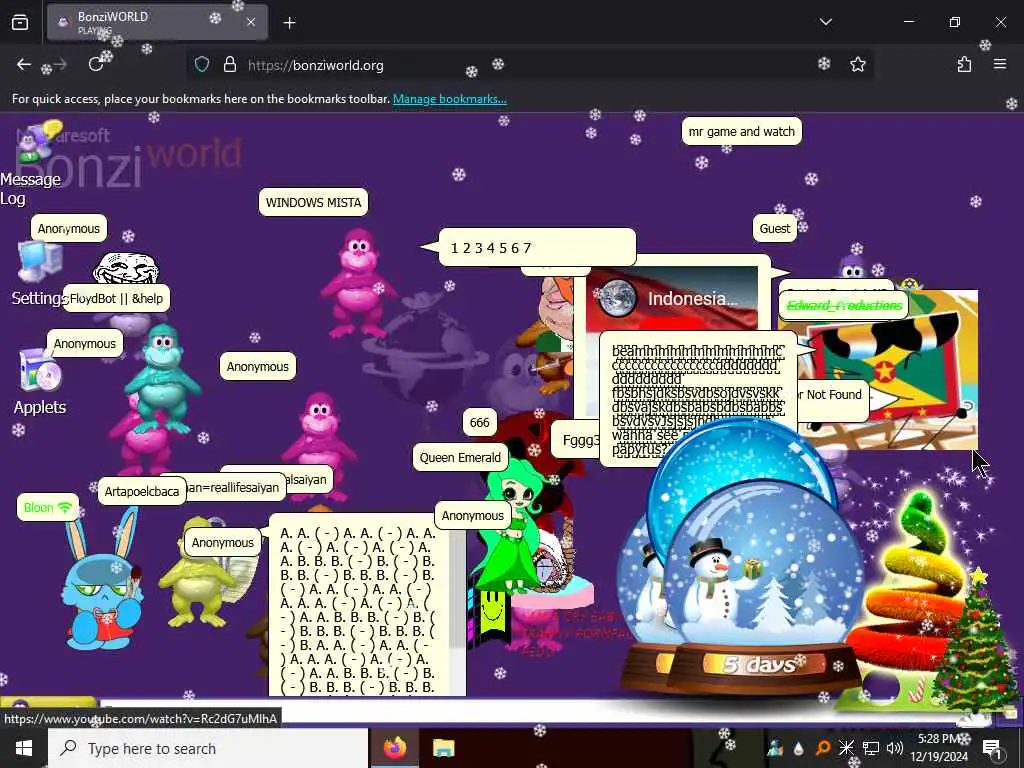Open the volume speaker tray icon
Viewport: 1024px width, 768px height.
click(x=895, y=748)
